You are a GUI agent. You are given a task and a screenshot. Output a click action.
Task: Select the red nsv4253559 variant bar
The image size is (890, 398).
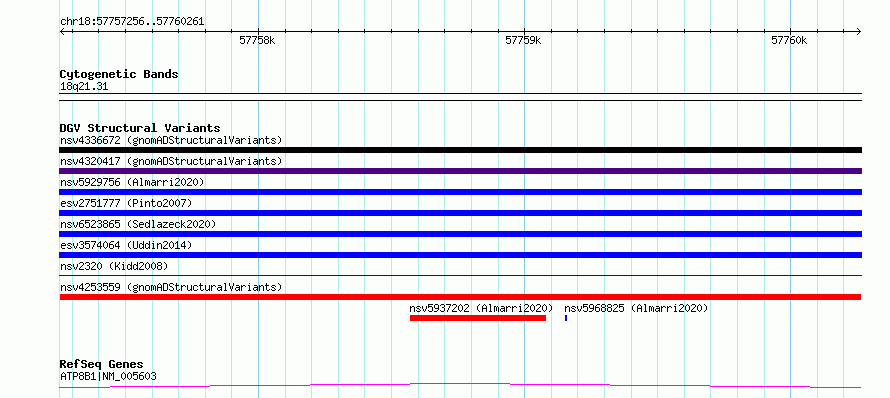tap(460, 297)
